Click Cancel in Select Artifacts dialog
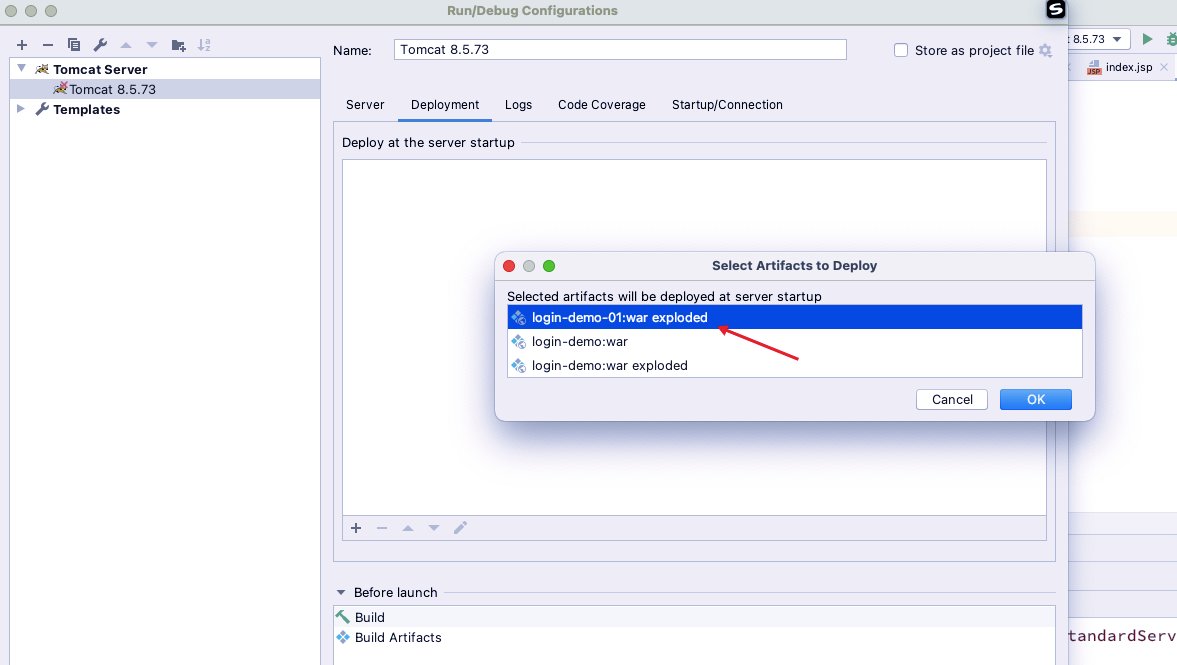 [952, 399]
